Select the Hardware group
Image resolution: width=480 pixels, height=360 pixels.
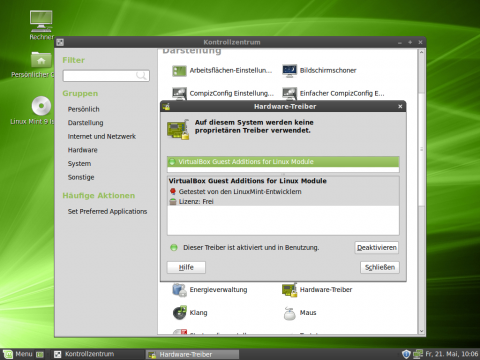point(83,150)
